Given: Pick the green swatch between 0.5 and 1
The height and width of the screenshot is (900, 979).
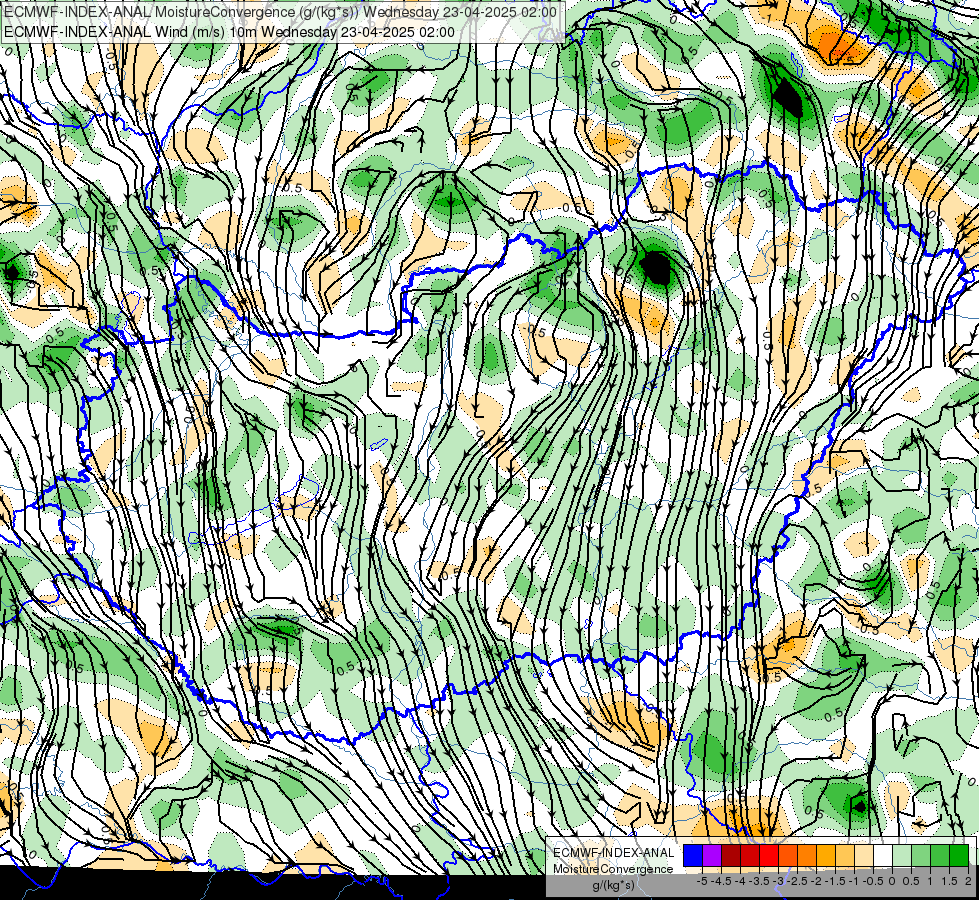Looking at the screenshot, I should click(x=921, y=855).
